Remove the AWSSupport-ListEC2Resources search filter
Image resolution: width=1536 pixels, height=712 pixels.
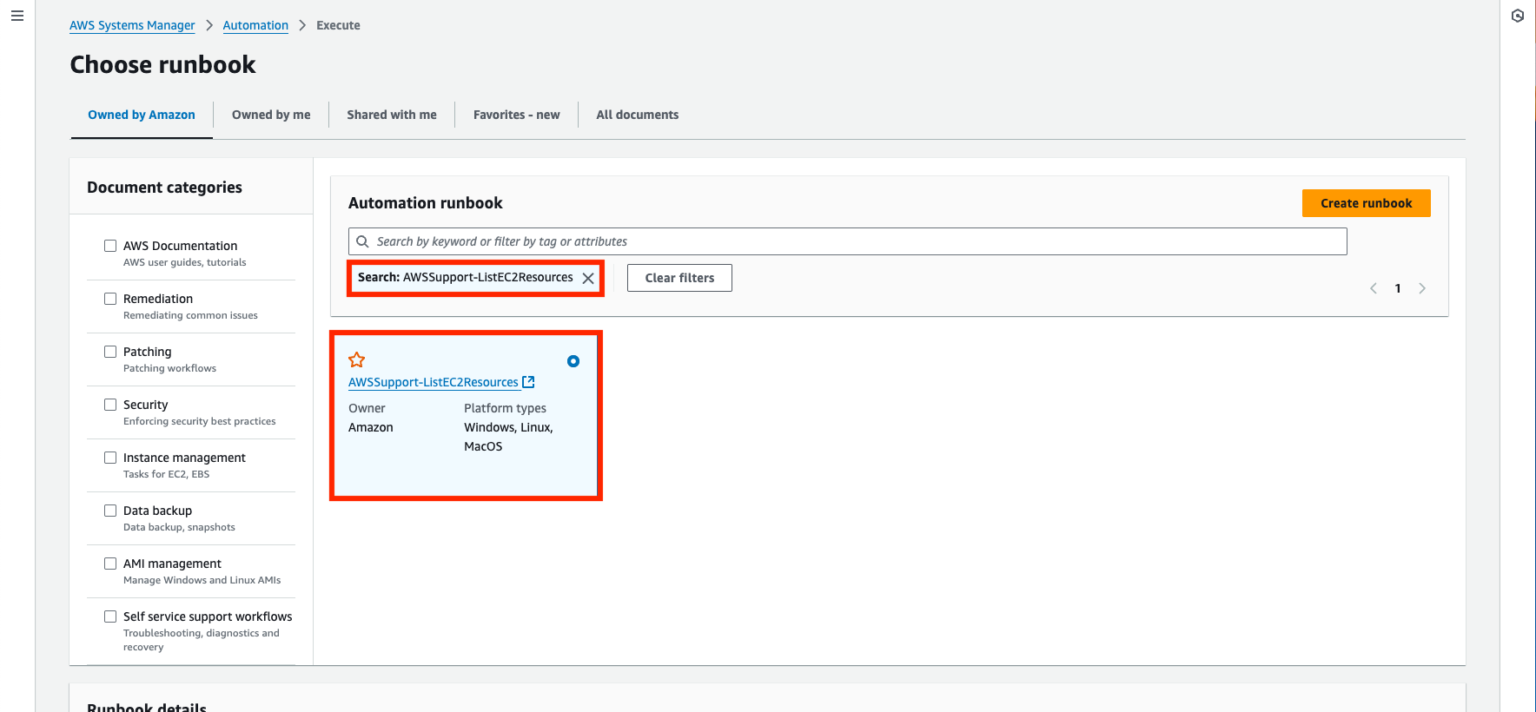588,277
